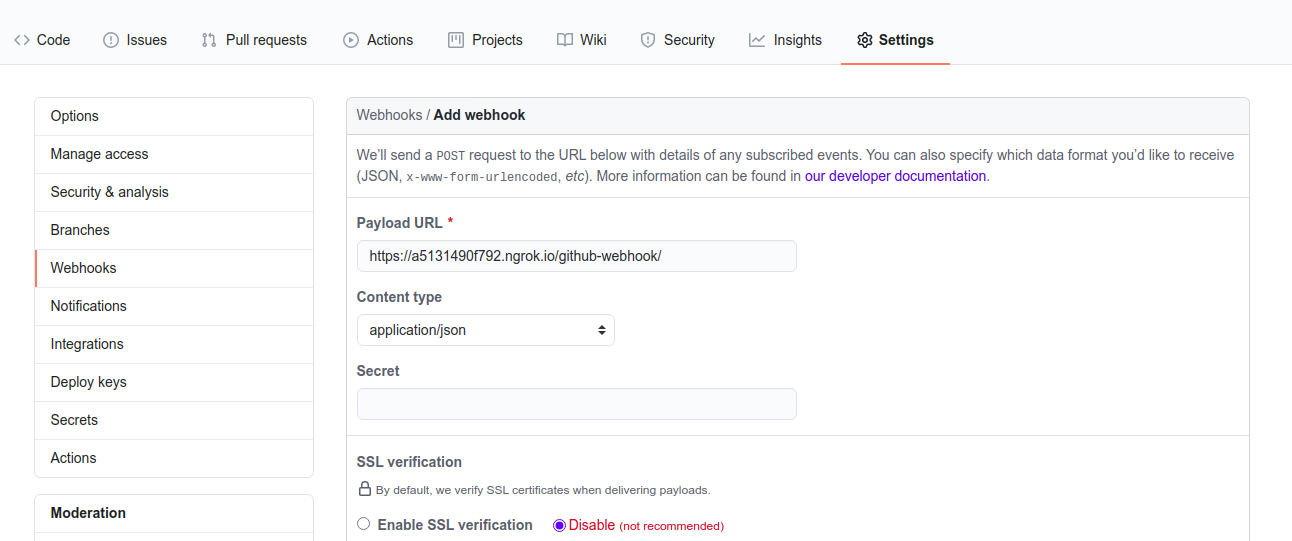The width and height of the screenshot is (1292, 541).
Task: Click inside the Payload URL field
Action: (x=577, y=256)
